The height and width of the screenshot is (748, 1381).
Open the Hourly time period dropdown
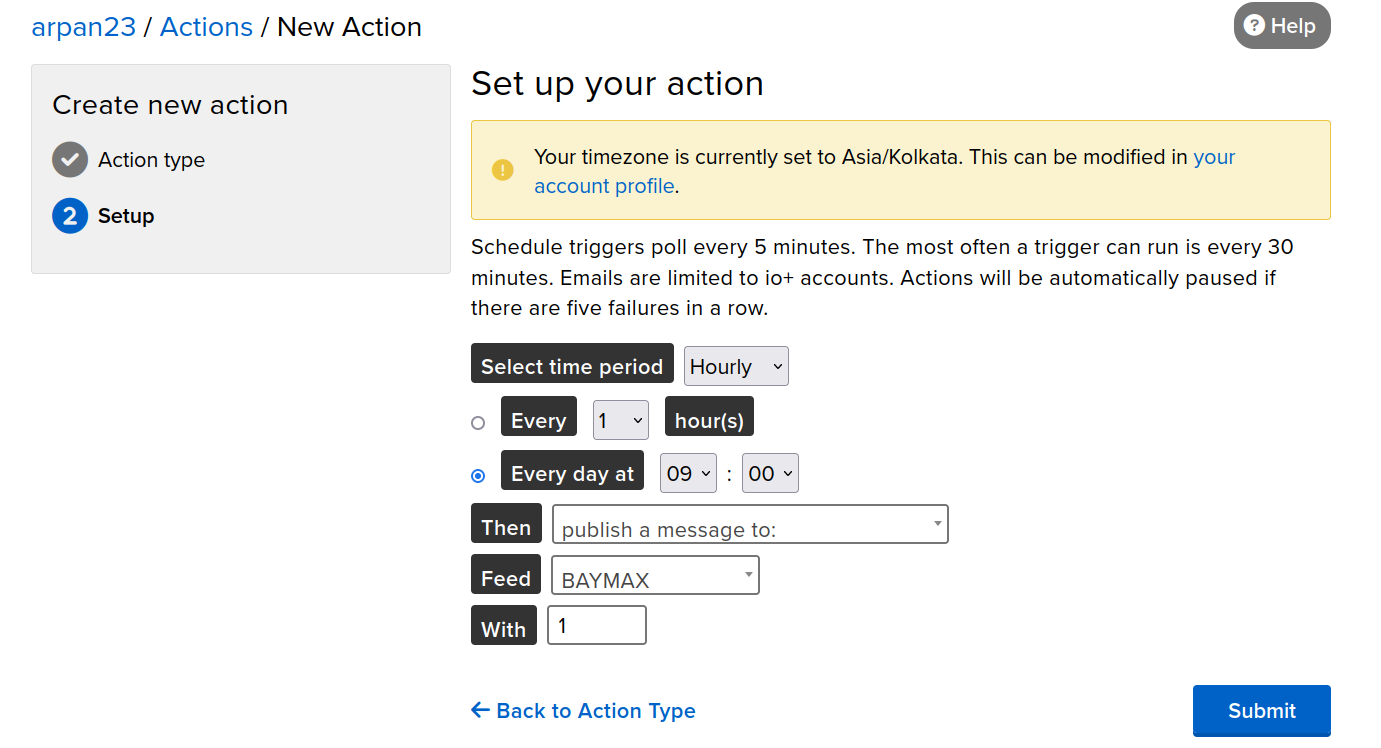click(736, 367)
